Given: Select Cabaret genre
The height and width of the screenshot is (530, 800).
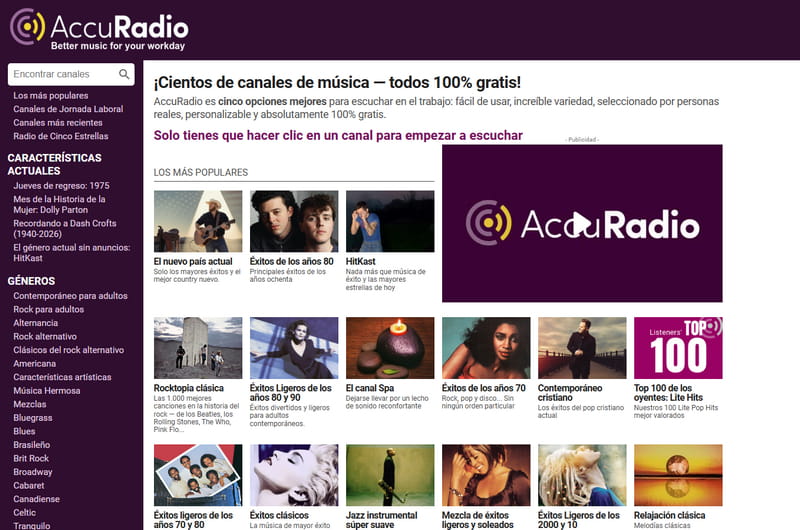Looking at the screenshot, I should pyautogui.click(x=29, y=485).
